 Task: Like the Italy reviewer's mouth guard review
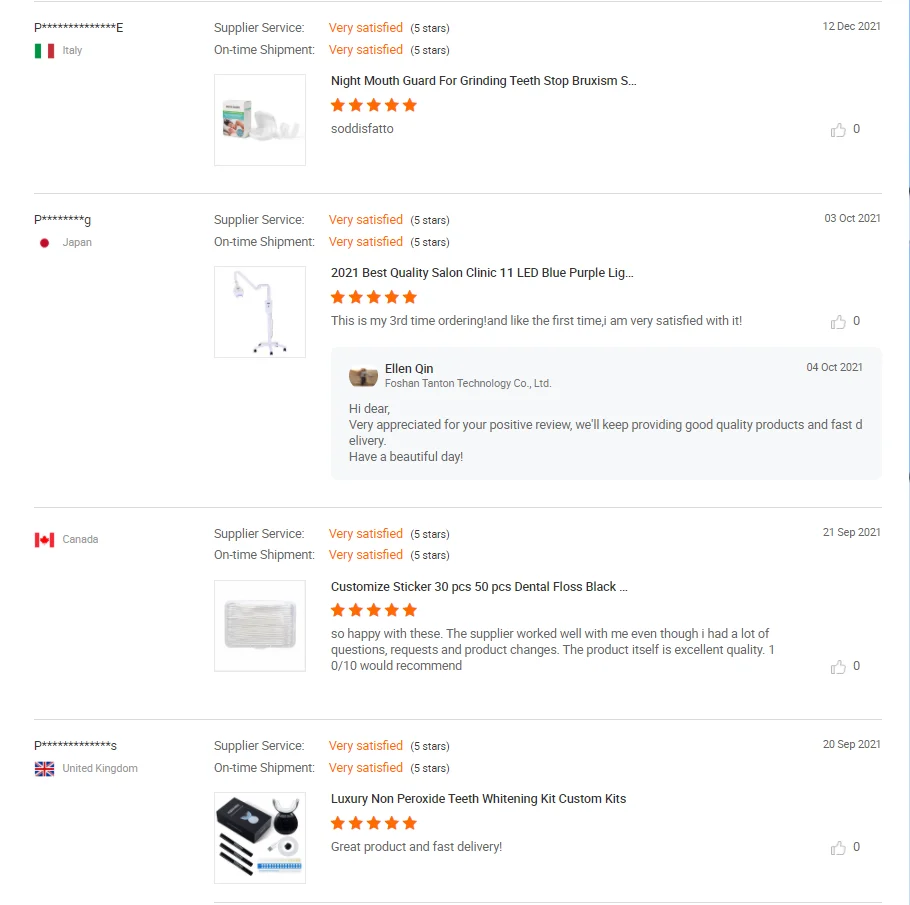838,130
